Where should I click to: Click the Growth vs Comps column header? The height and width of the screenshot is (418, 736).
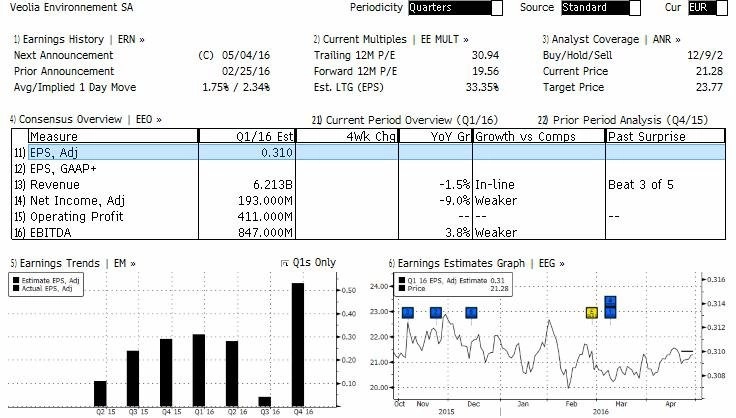pyautogui.click(x=539, y=137)
